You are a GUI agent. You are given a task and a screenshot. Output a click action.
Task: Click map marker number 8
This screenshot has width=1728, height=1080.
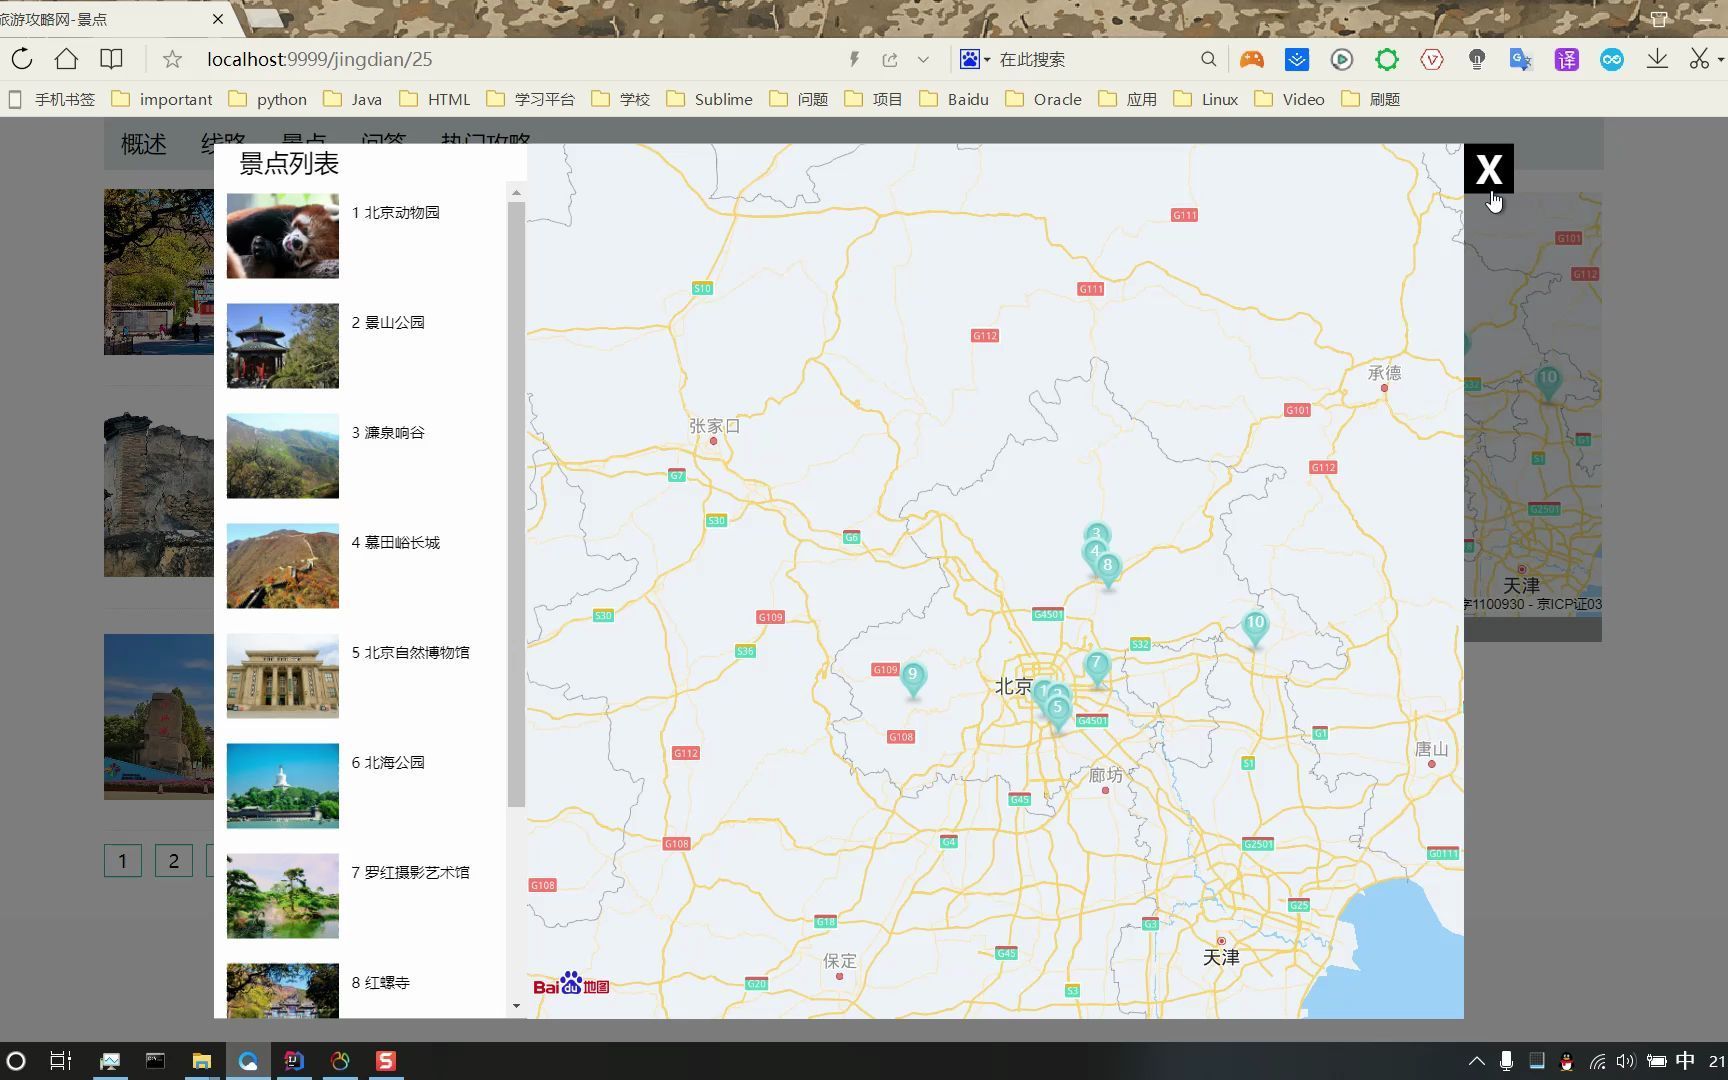pyautogui.click(x=1108, y=569)
